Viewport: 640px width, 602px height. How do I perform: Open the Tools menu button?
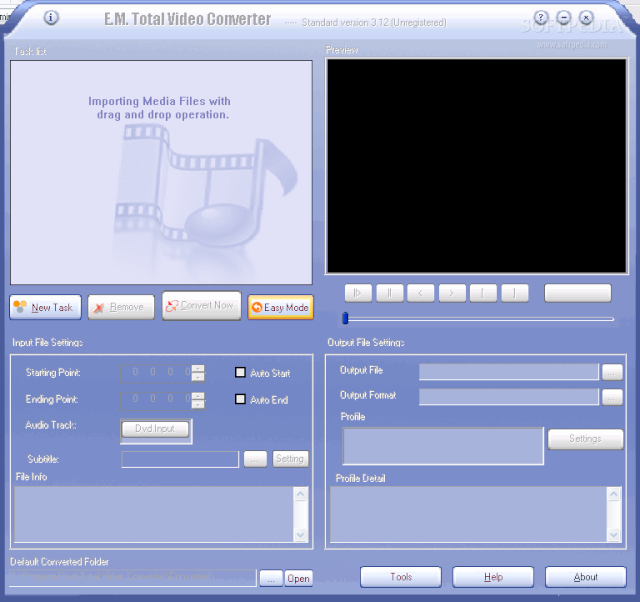pos(401,577)
